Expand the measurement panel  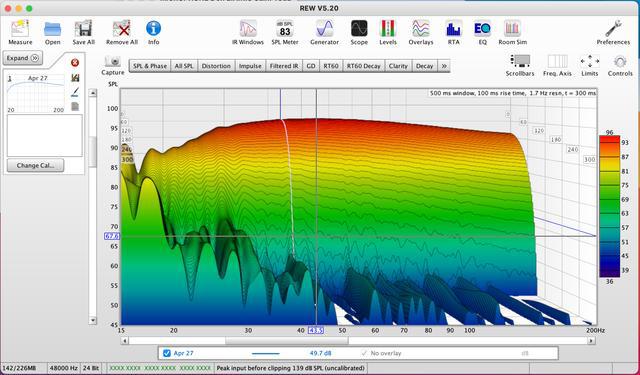[22, 58]
